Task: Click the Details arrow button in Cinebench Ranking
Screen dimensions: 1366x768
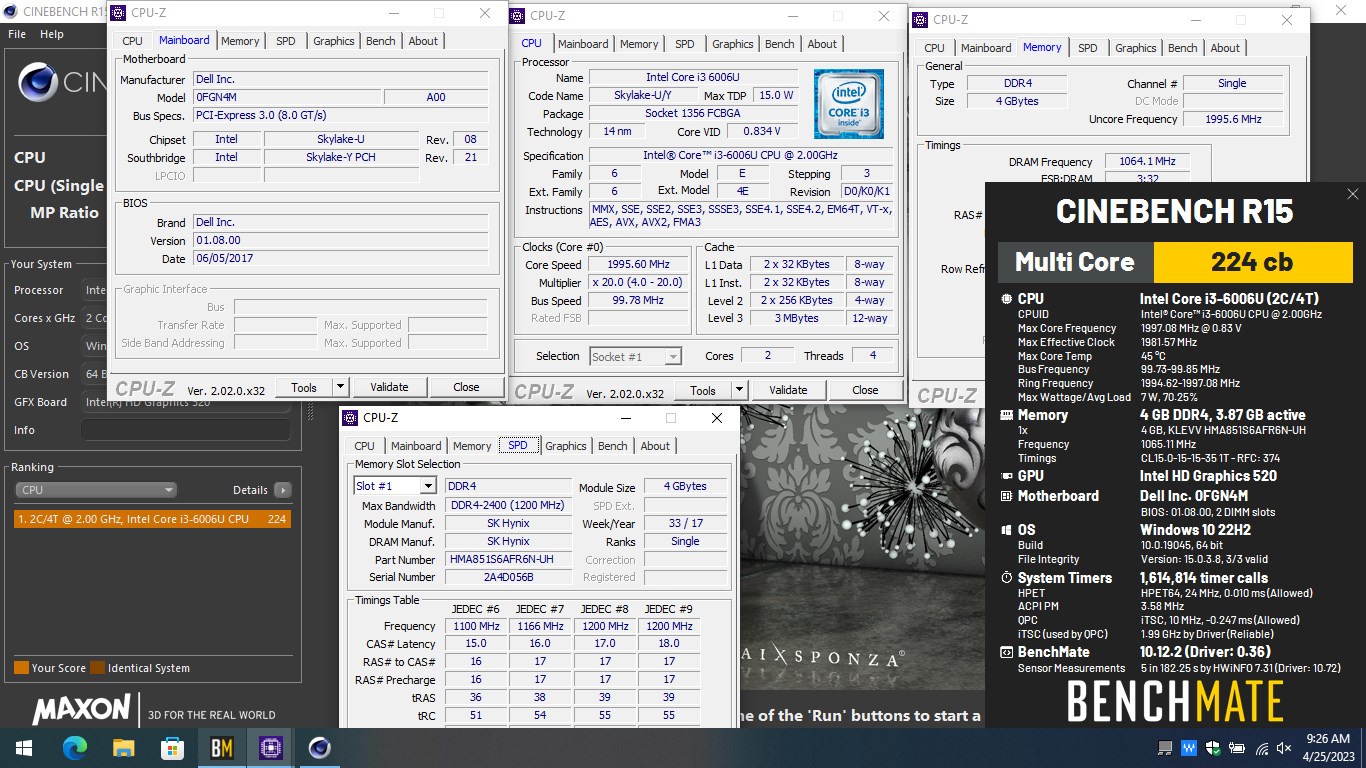Action: pyautogui.click(x=283, y=490)
